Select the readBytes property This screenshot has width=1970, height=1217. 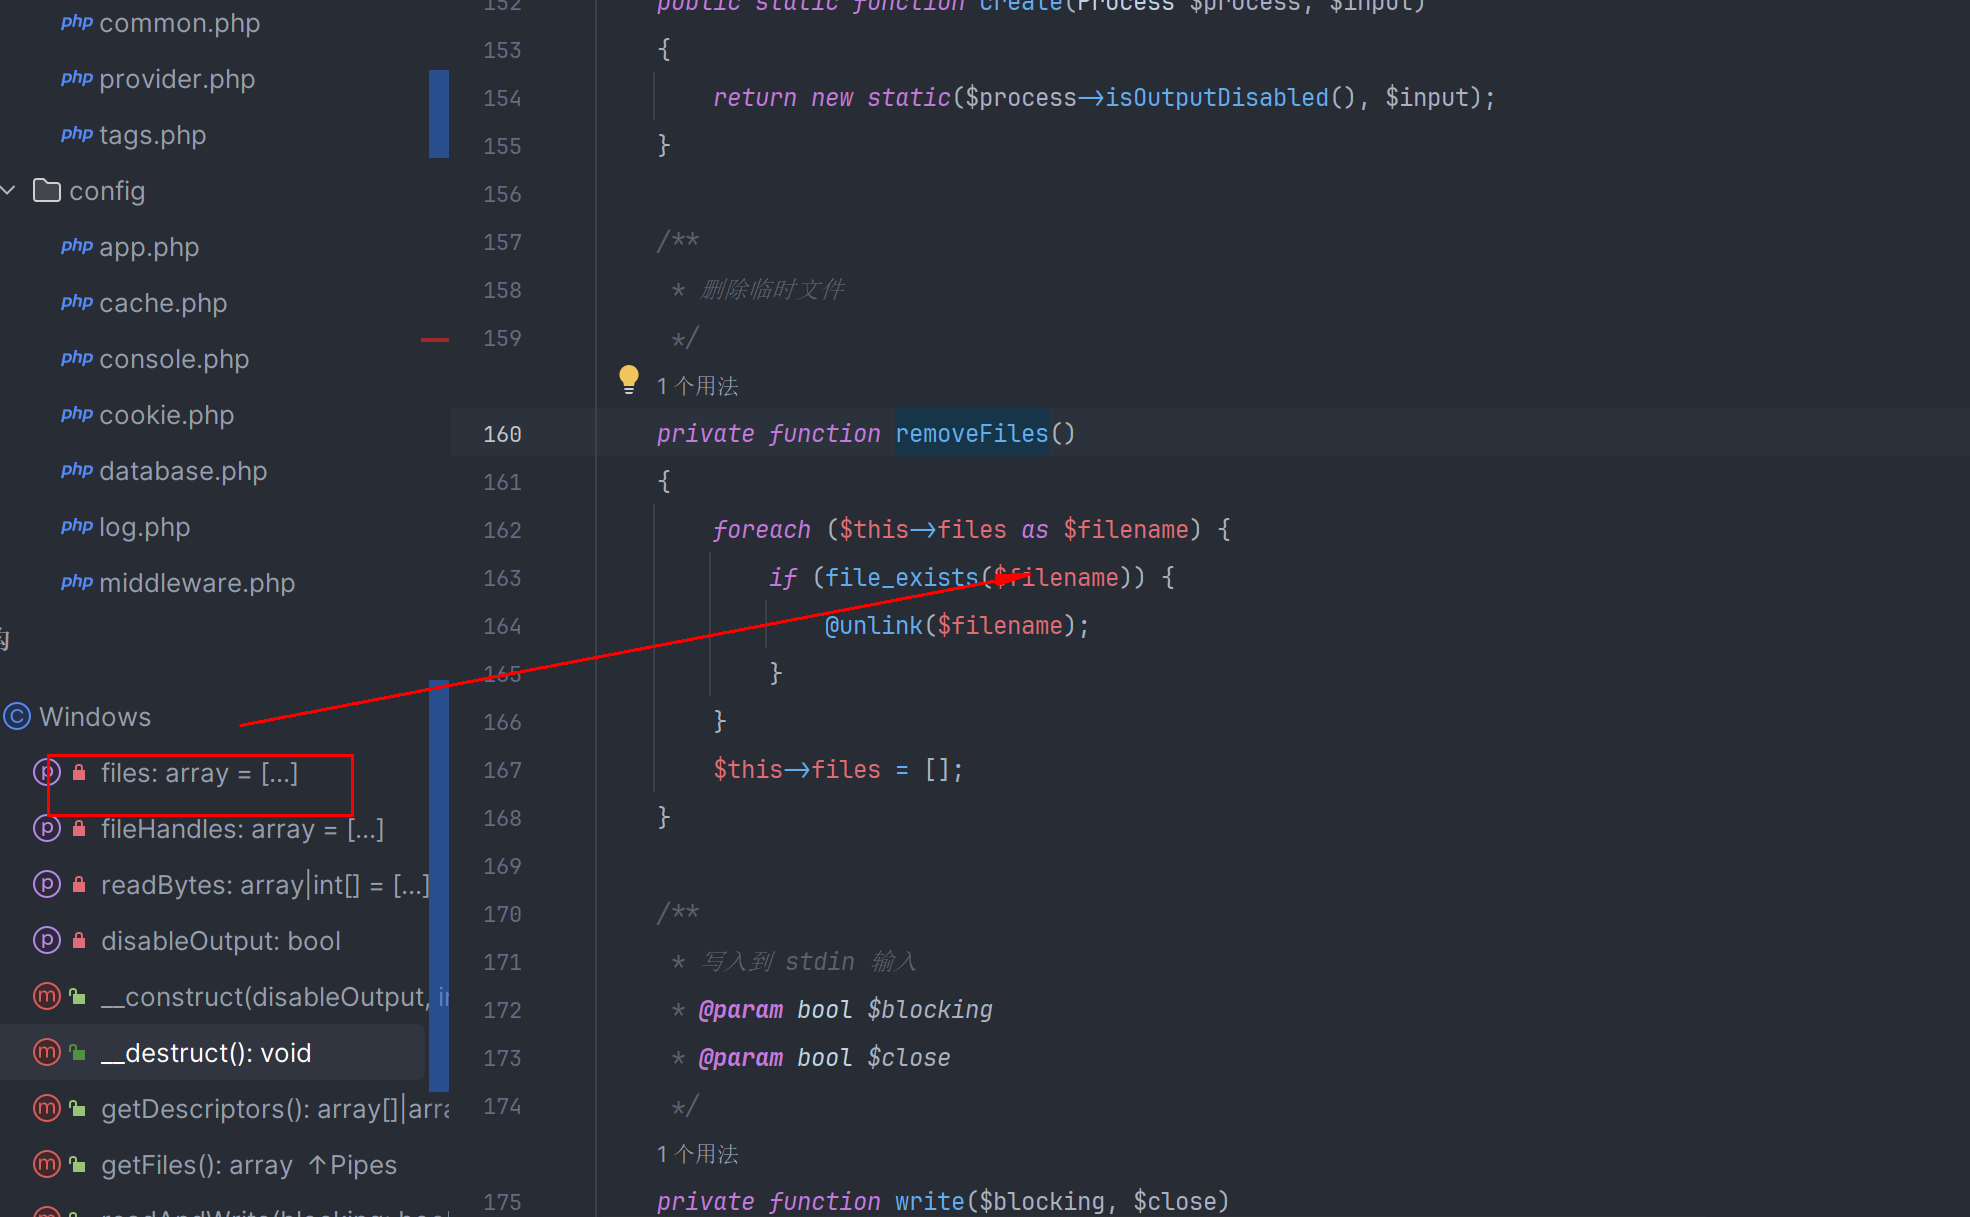(265, 885)
